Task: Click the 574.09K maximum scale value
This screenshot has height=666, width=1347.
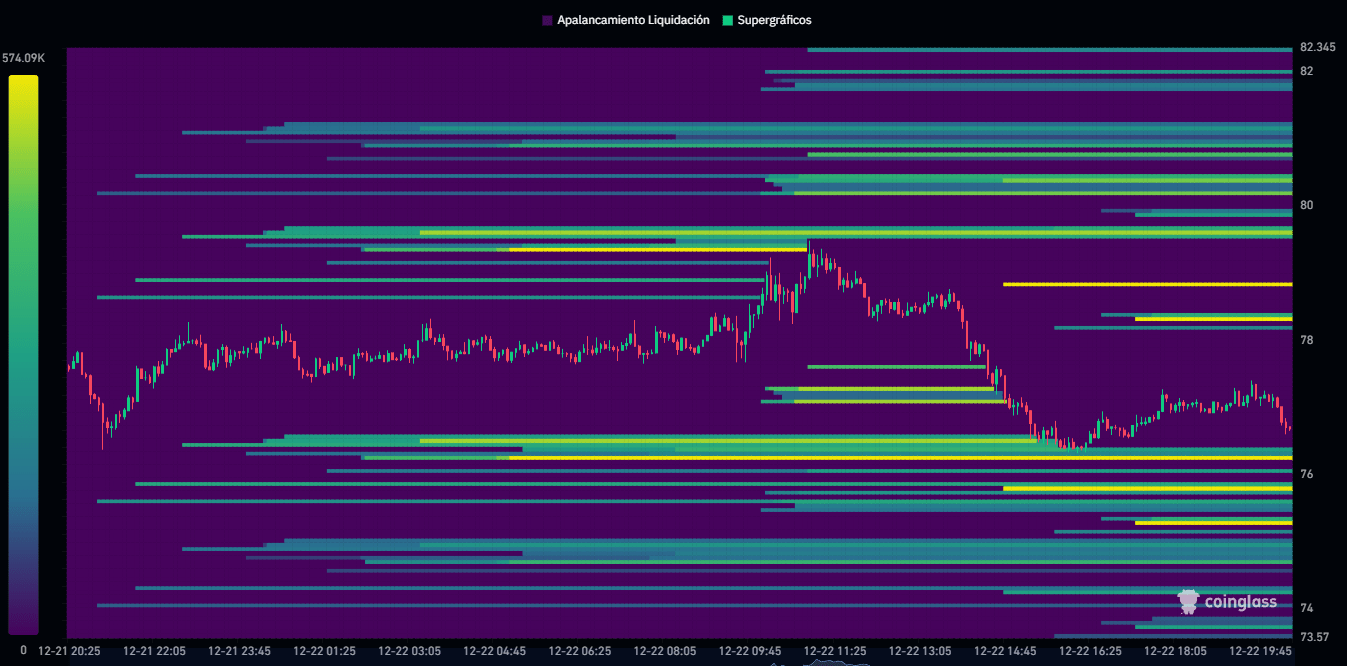Action: click(25, 58)
